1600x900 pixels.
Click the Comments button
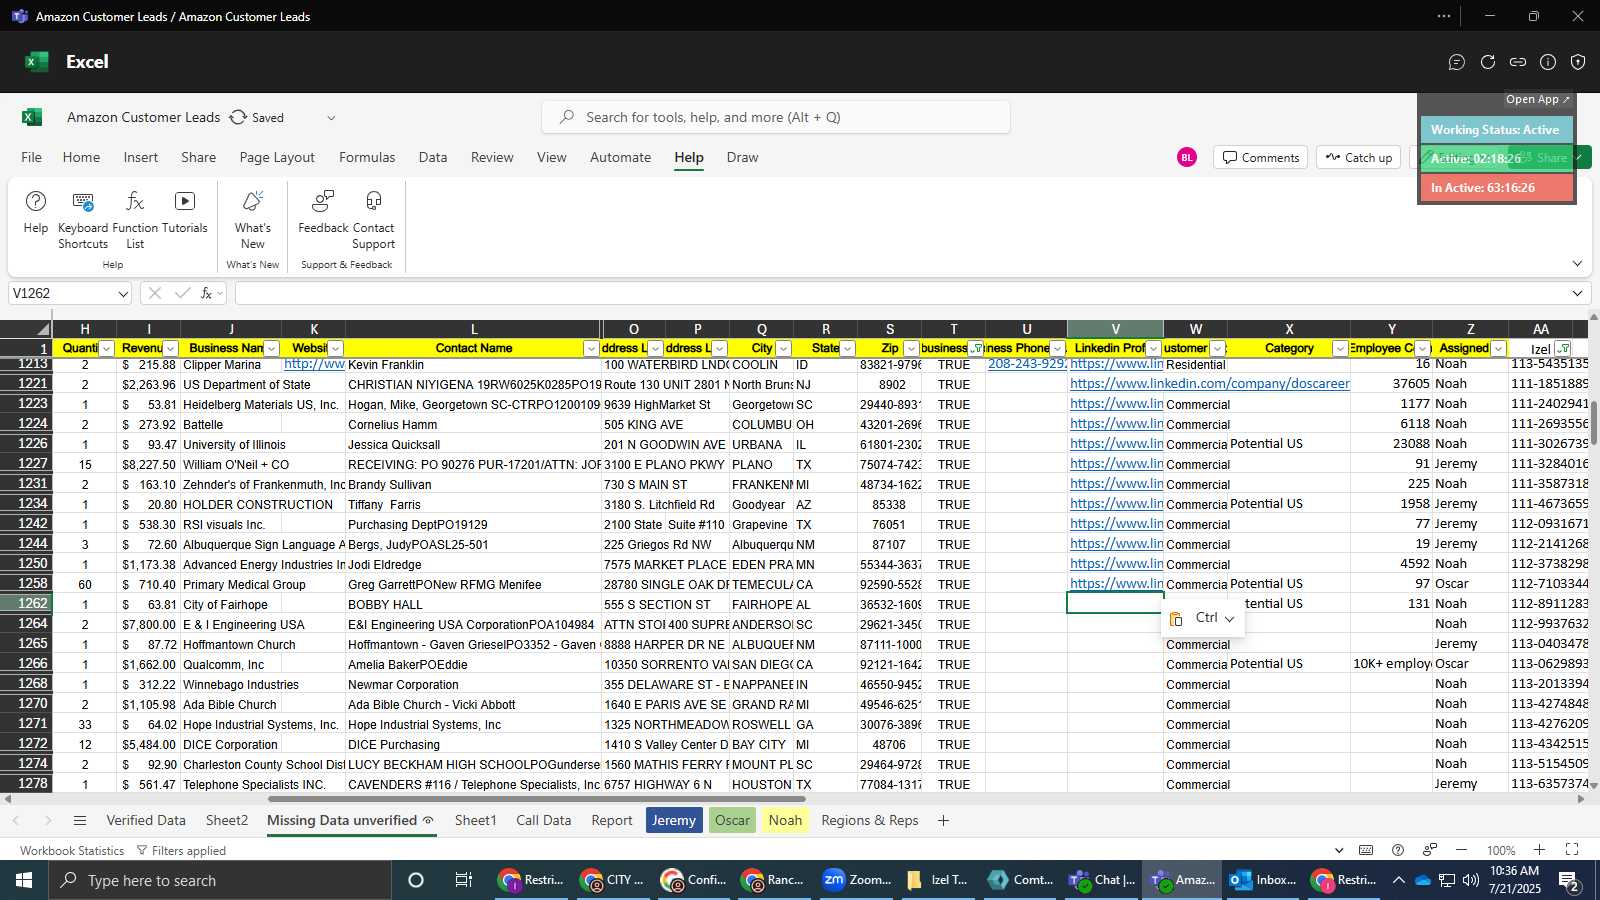point(1260,157)
